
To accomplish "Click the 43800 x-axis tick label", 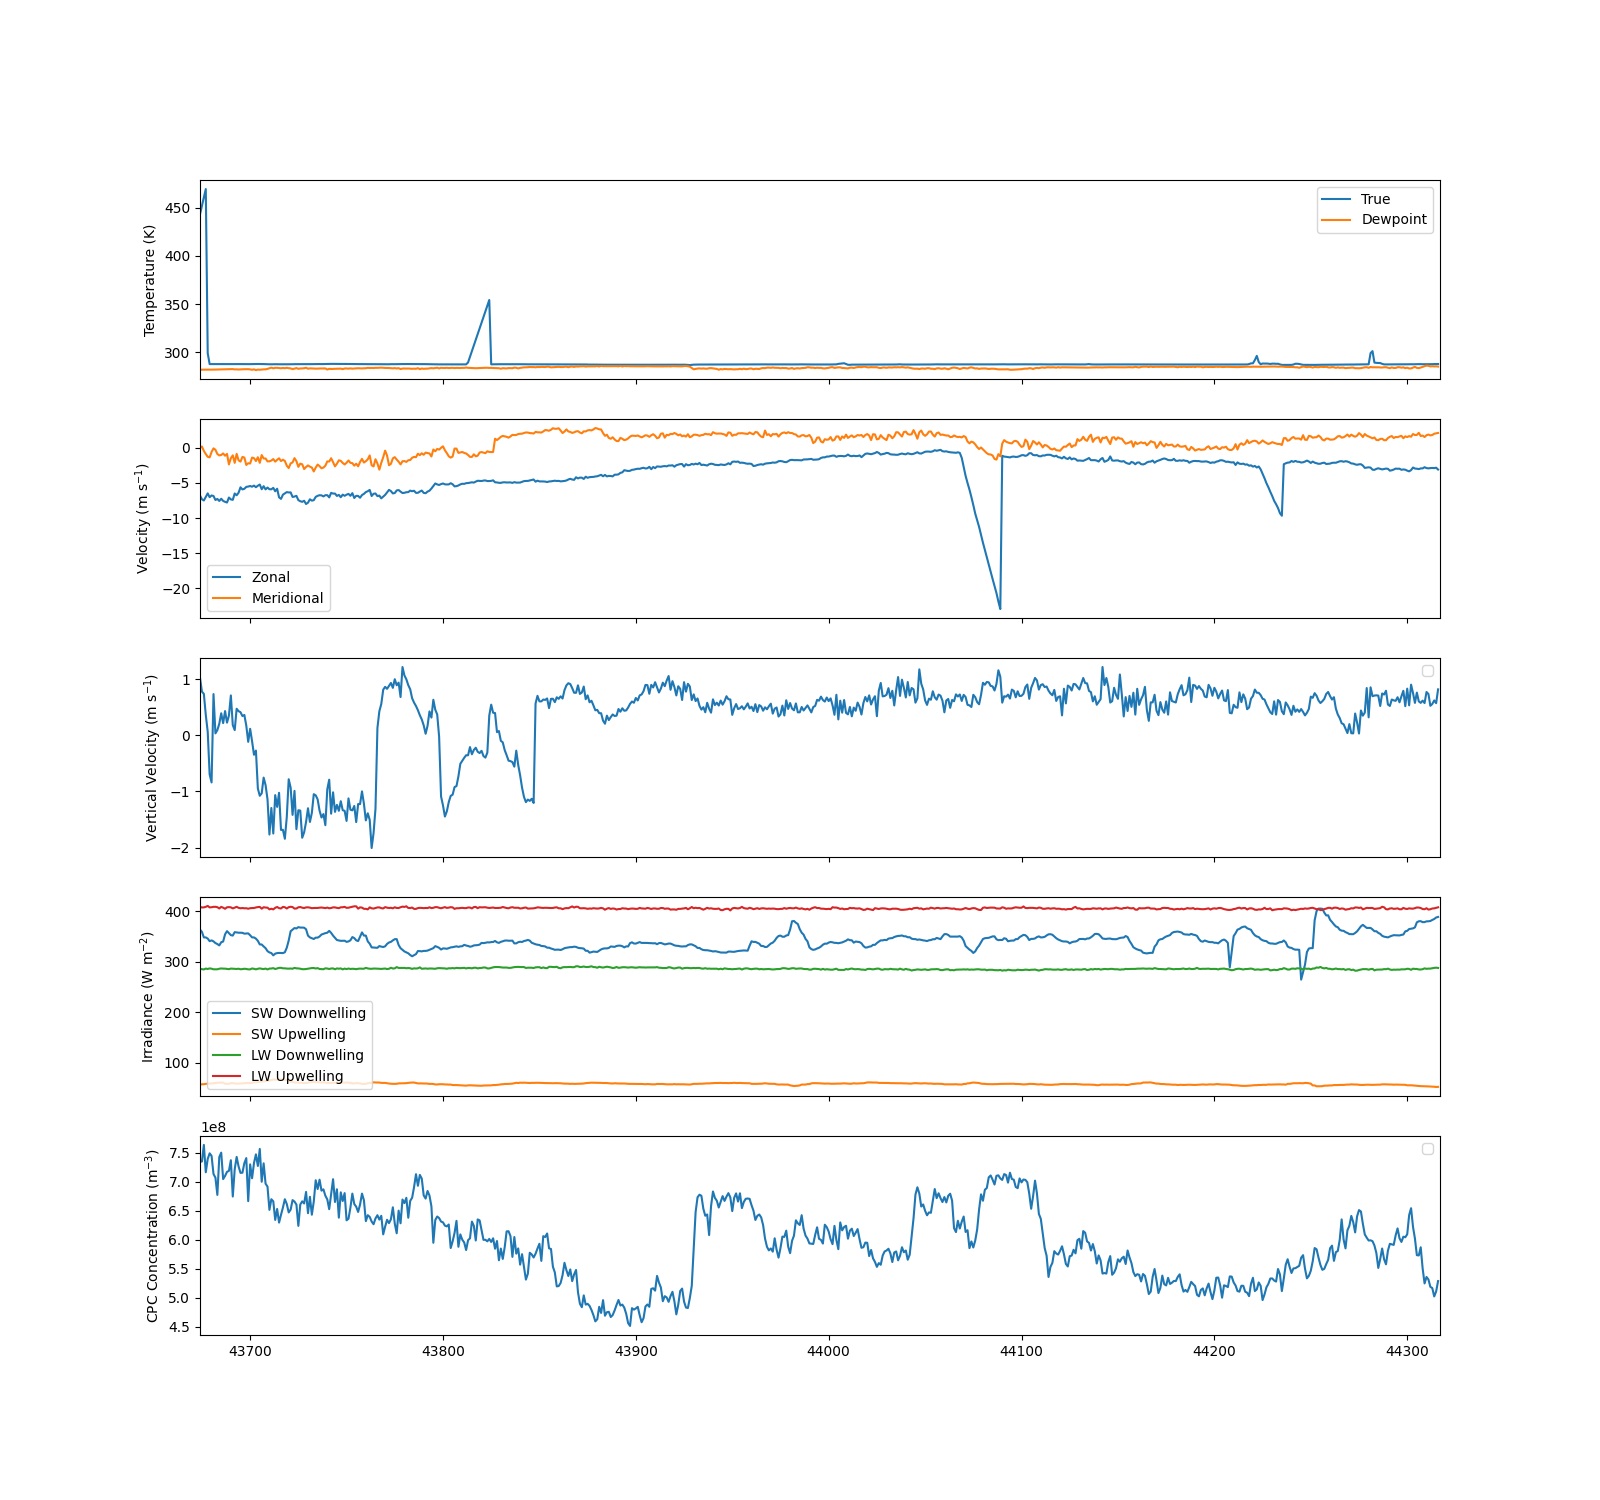I will [x=443, y=1351].
